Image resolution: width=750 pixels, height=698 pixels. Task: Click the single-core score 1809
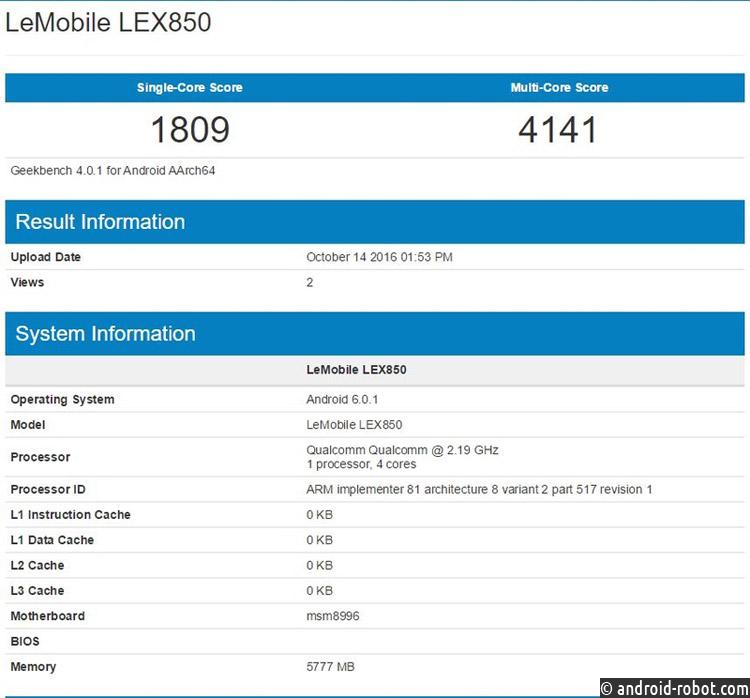(x=190, y=130)
